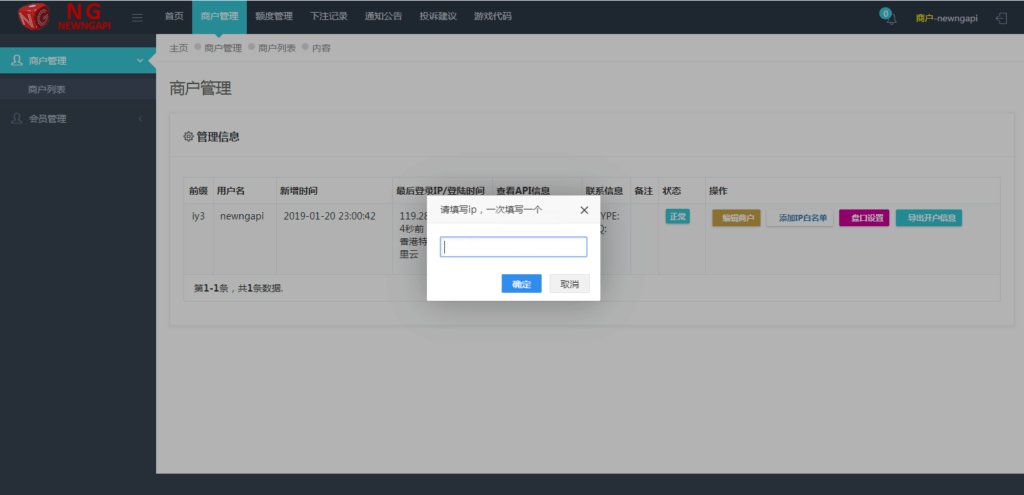Open the 首页 top menu
The height and width of the screenshot is (495, 1024).
point(174,17)
